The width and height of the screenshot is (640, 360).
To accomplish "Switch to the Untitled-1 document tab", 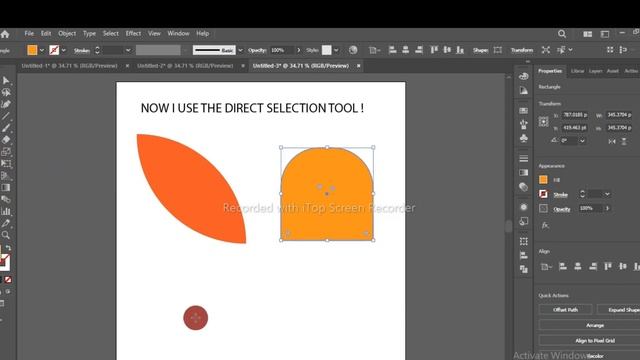I will 69,66.
